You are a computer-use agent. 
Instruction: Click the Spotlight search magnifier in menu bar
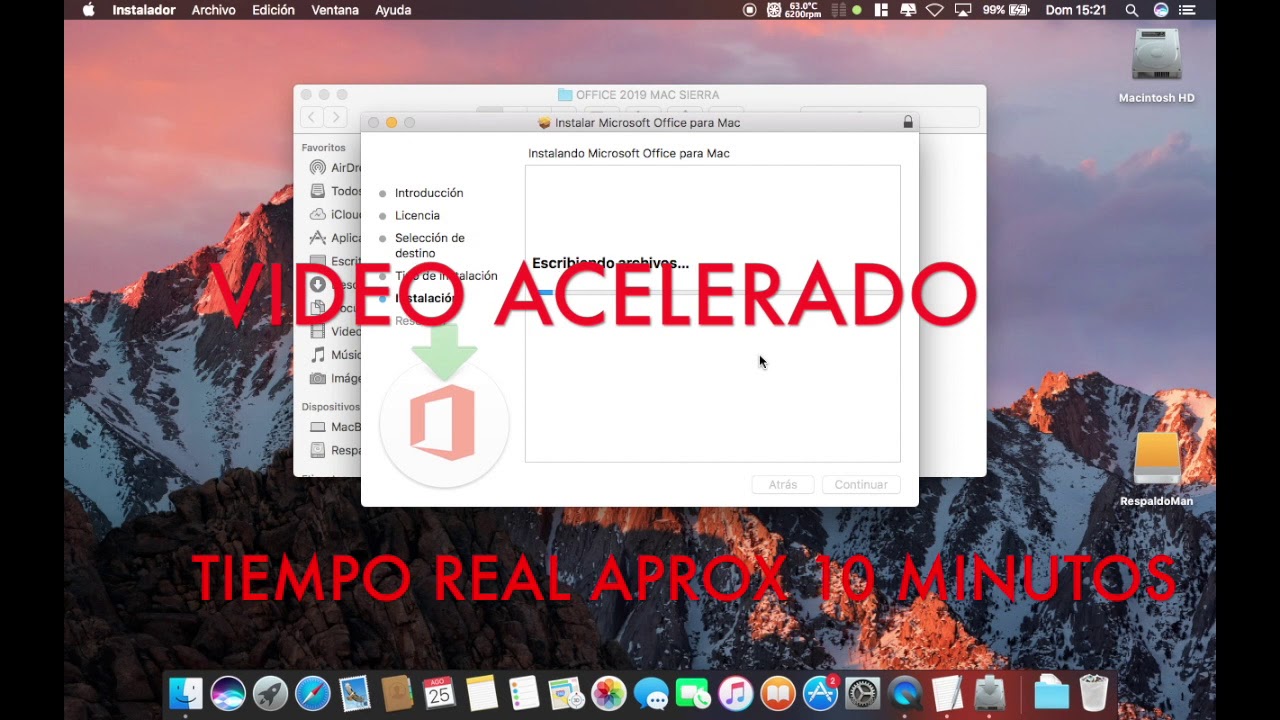[1131, 10]
